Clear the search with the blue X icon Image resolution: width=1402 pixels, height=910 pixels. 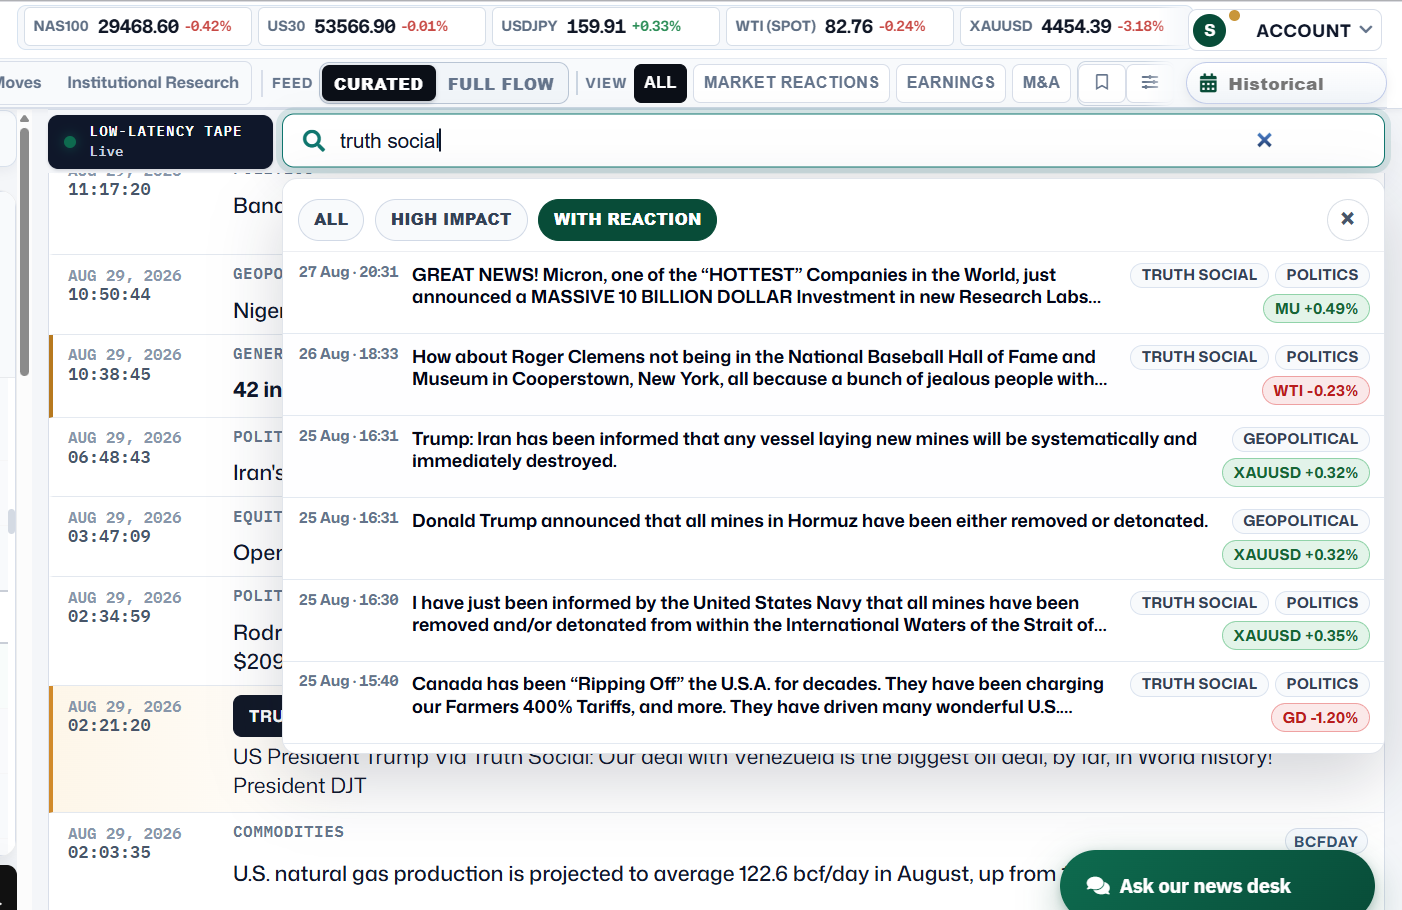coord(1264,140)
